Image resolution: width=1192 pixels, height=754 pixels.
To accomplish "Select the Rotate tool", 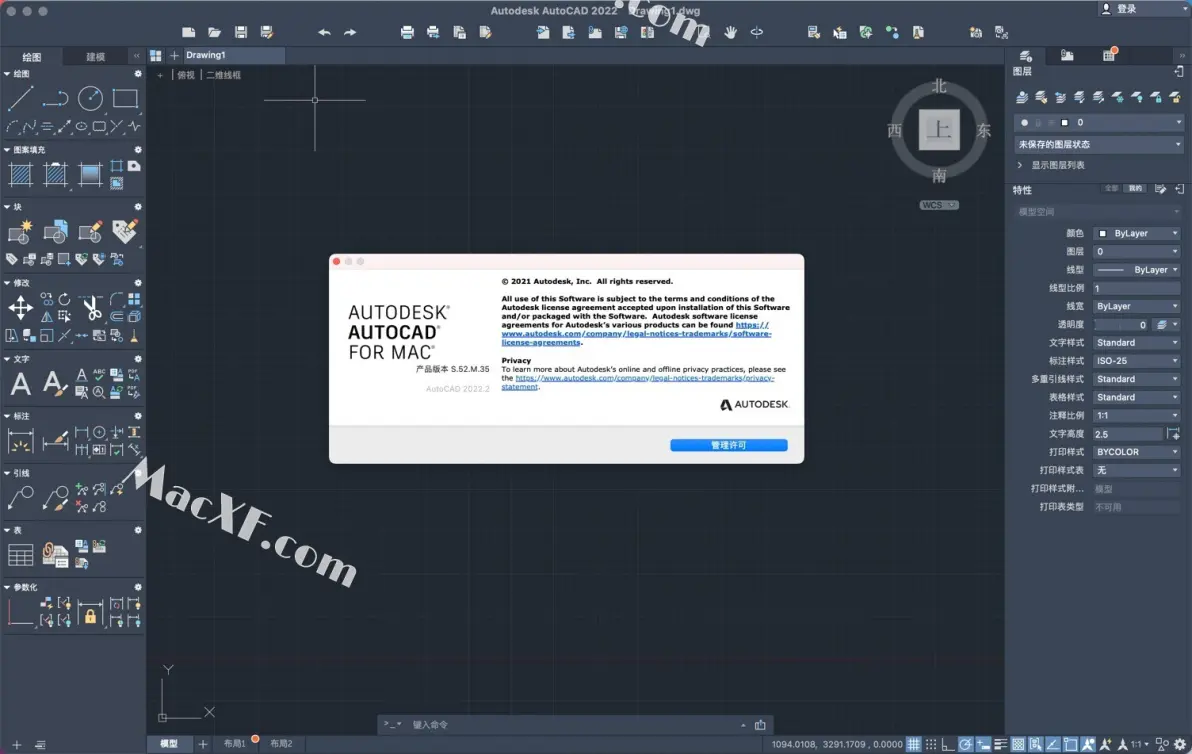I will [x=65, y=299].
